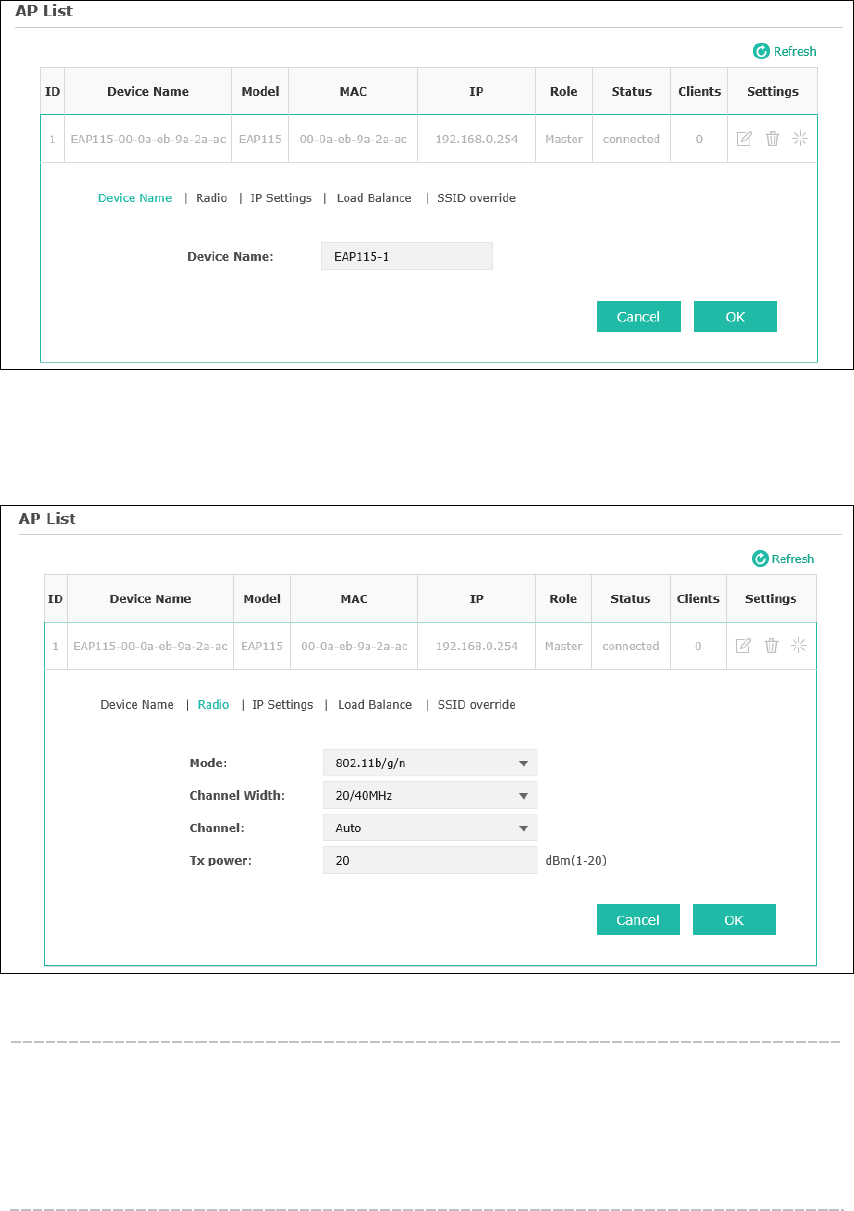Select Device Name tab in lower panel
The width and height of the screenshot is (854, 1211).
pyautogui.click(x=137, y=705)
